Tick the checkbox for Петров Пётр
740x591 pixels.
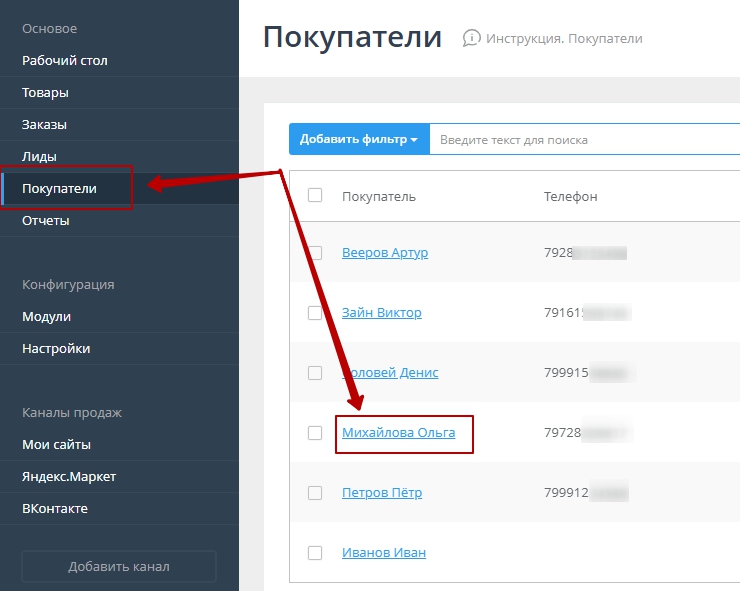pyautogui.click(x=315, y=493)
